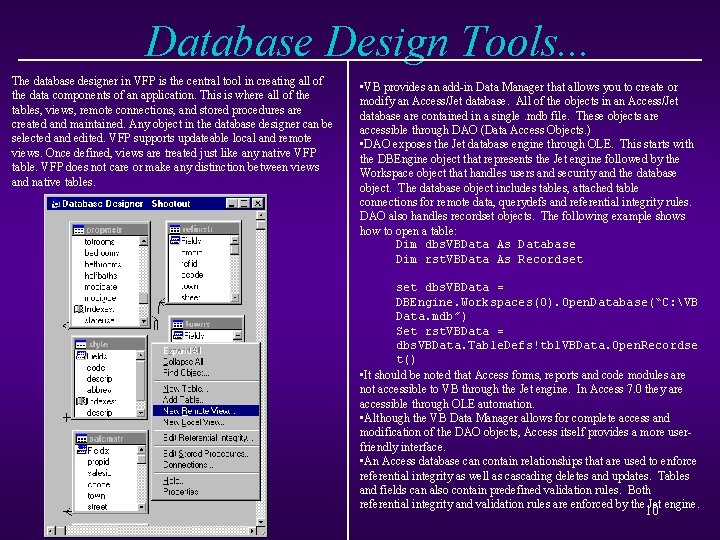
Task: Select New Remote View menu entry
Action: coord(206,411)
